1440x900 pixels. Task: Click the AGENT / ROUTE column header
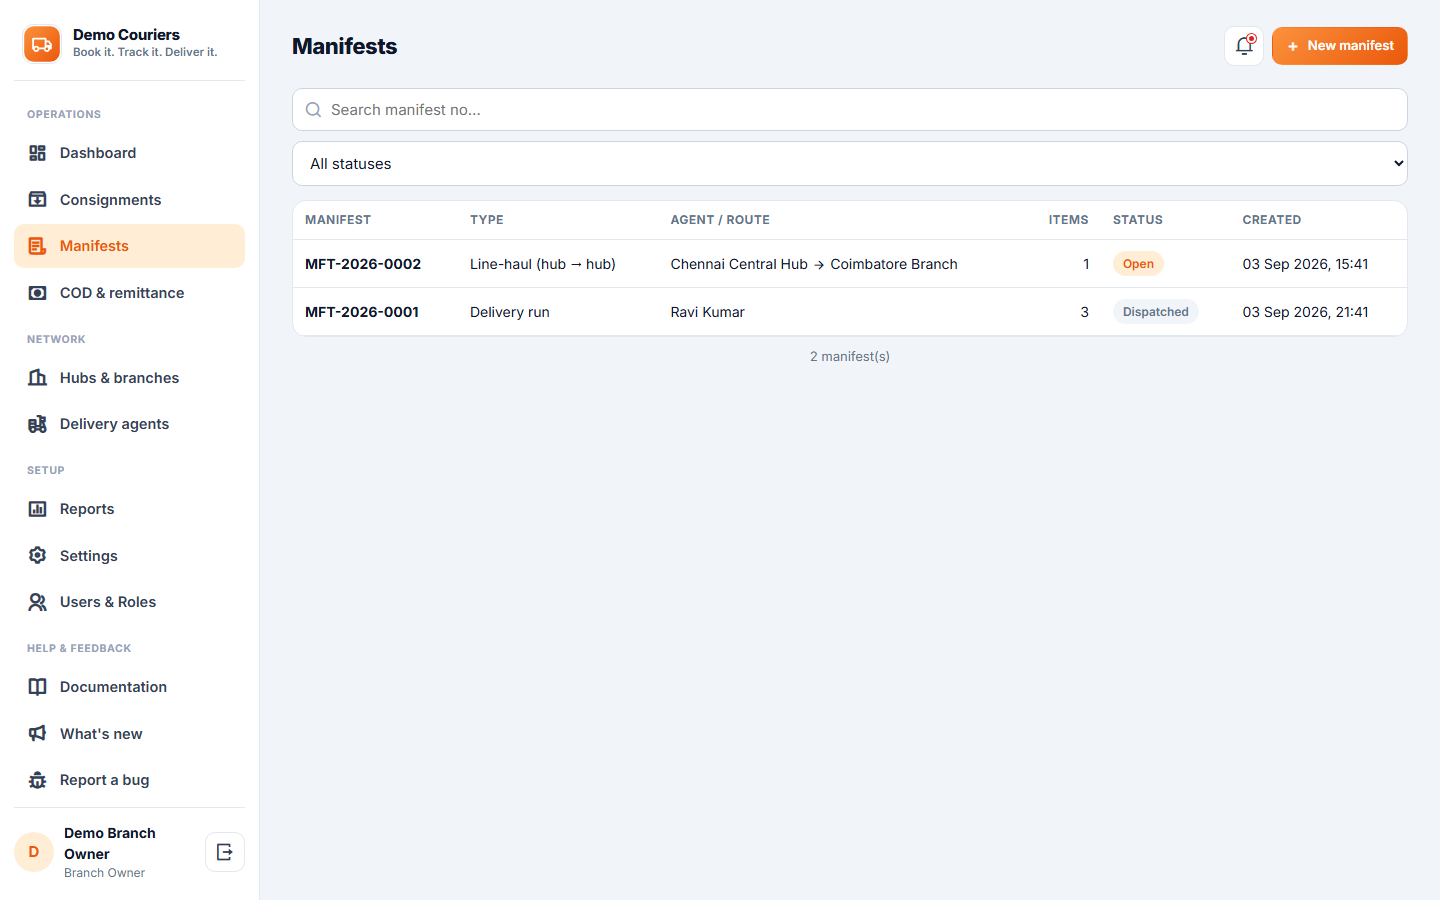click(720, 220)
